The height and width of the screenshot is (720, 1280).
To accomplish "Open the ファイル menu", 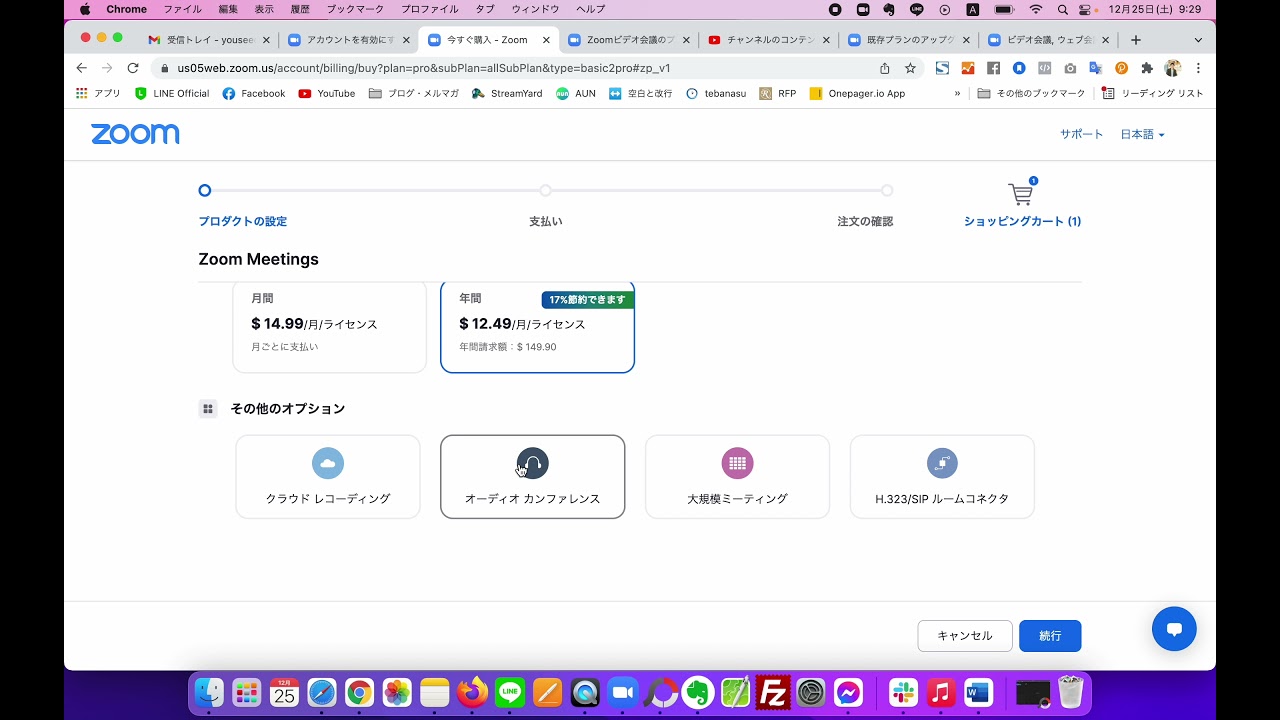I will click(182, 9).
